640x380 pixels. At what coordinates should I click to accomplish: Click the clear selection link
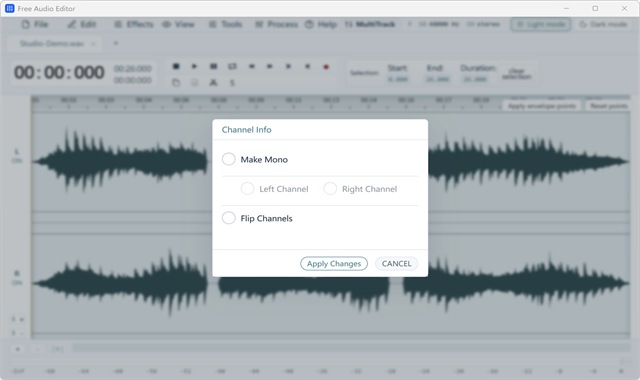tap(517, 74)
